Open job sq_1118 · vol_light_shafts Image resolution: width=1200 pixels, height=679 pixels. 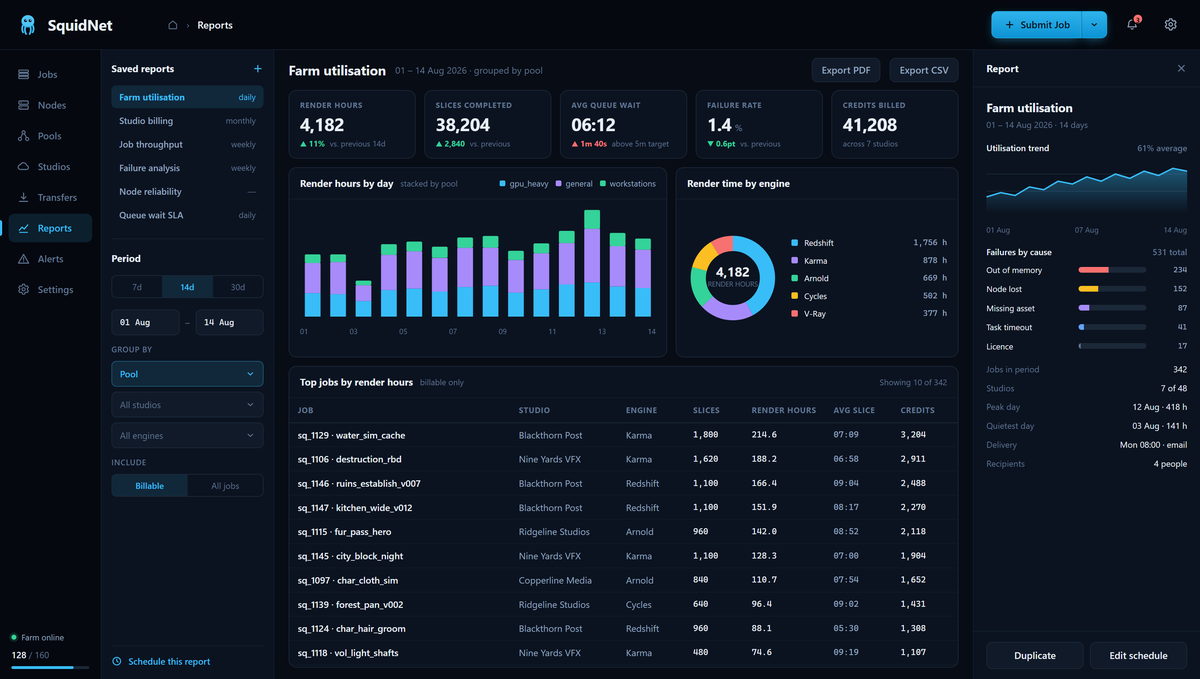point(348,653)
